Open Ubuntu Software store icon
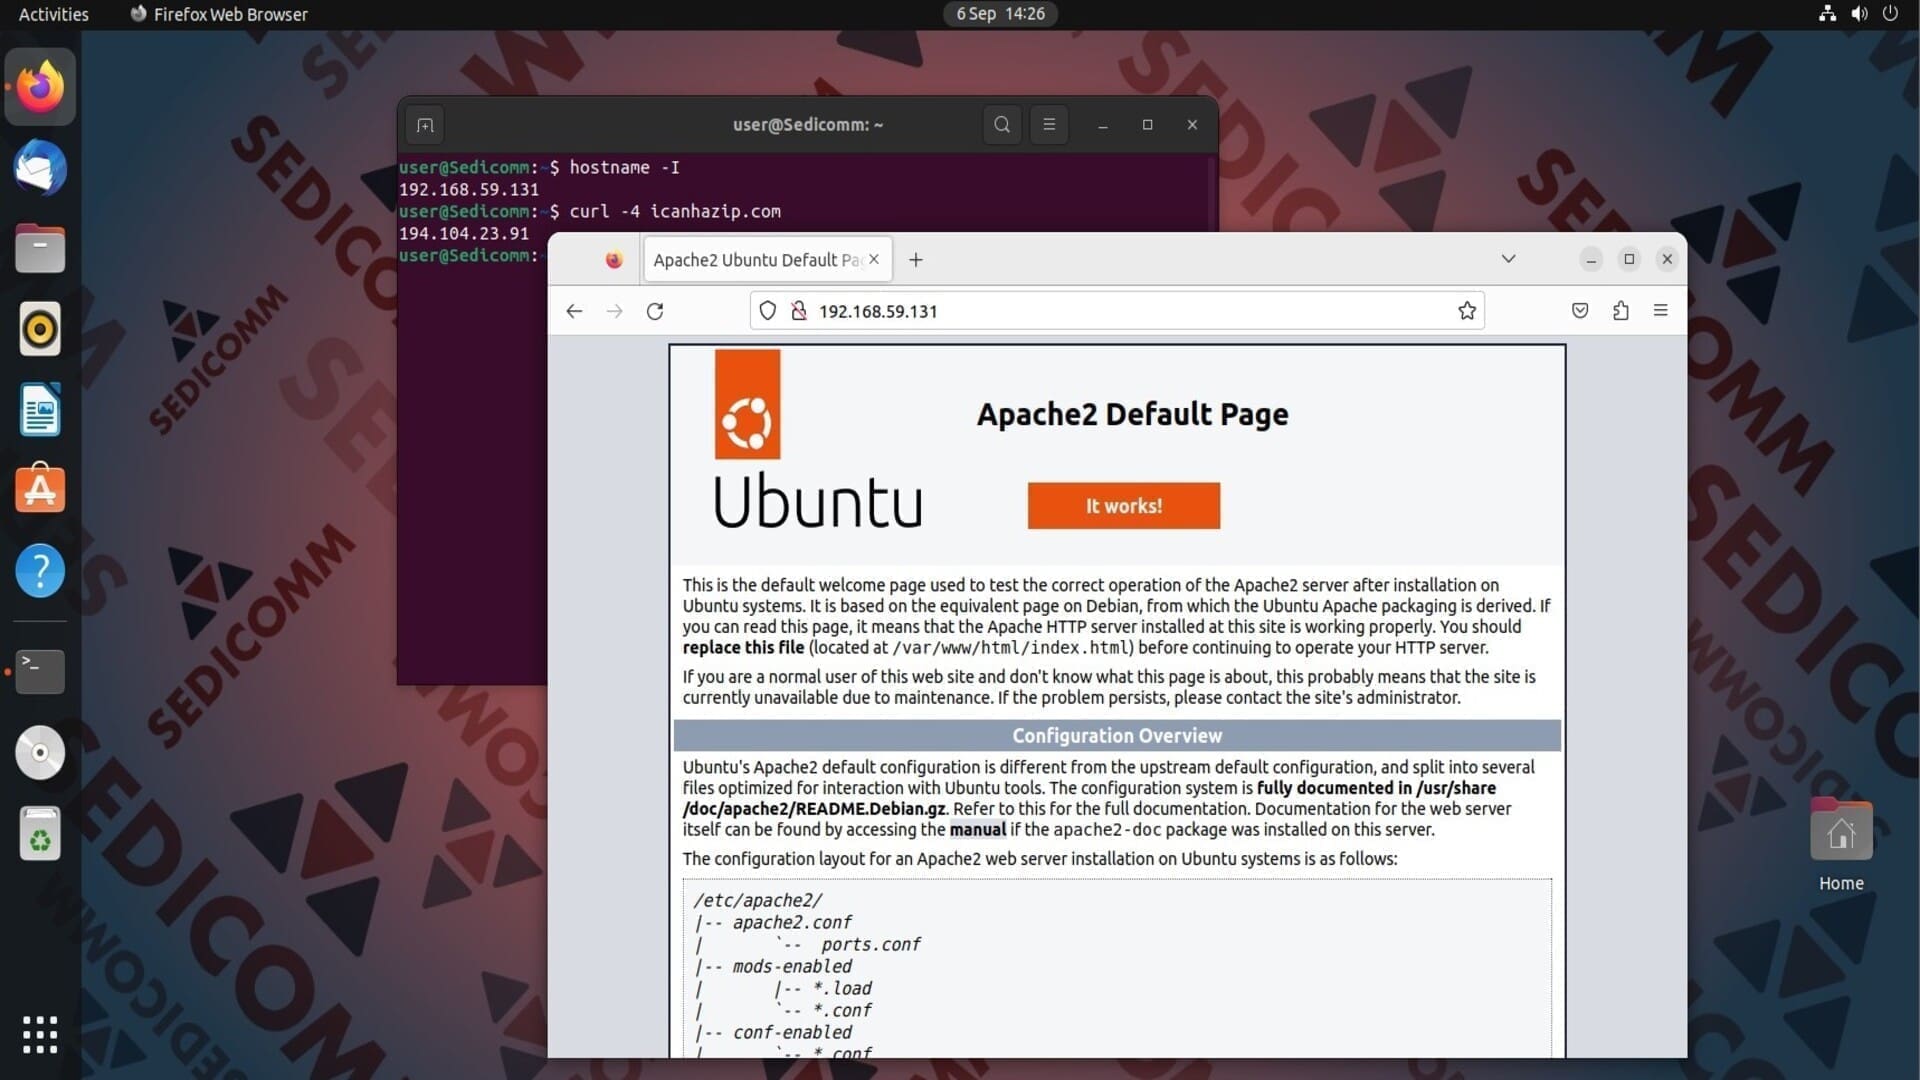This screenshot has width=1920, height=1080. [x=40, y=489]
